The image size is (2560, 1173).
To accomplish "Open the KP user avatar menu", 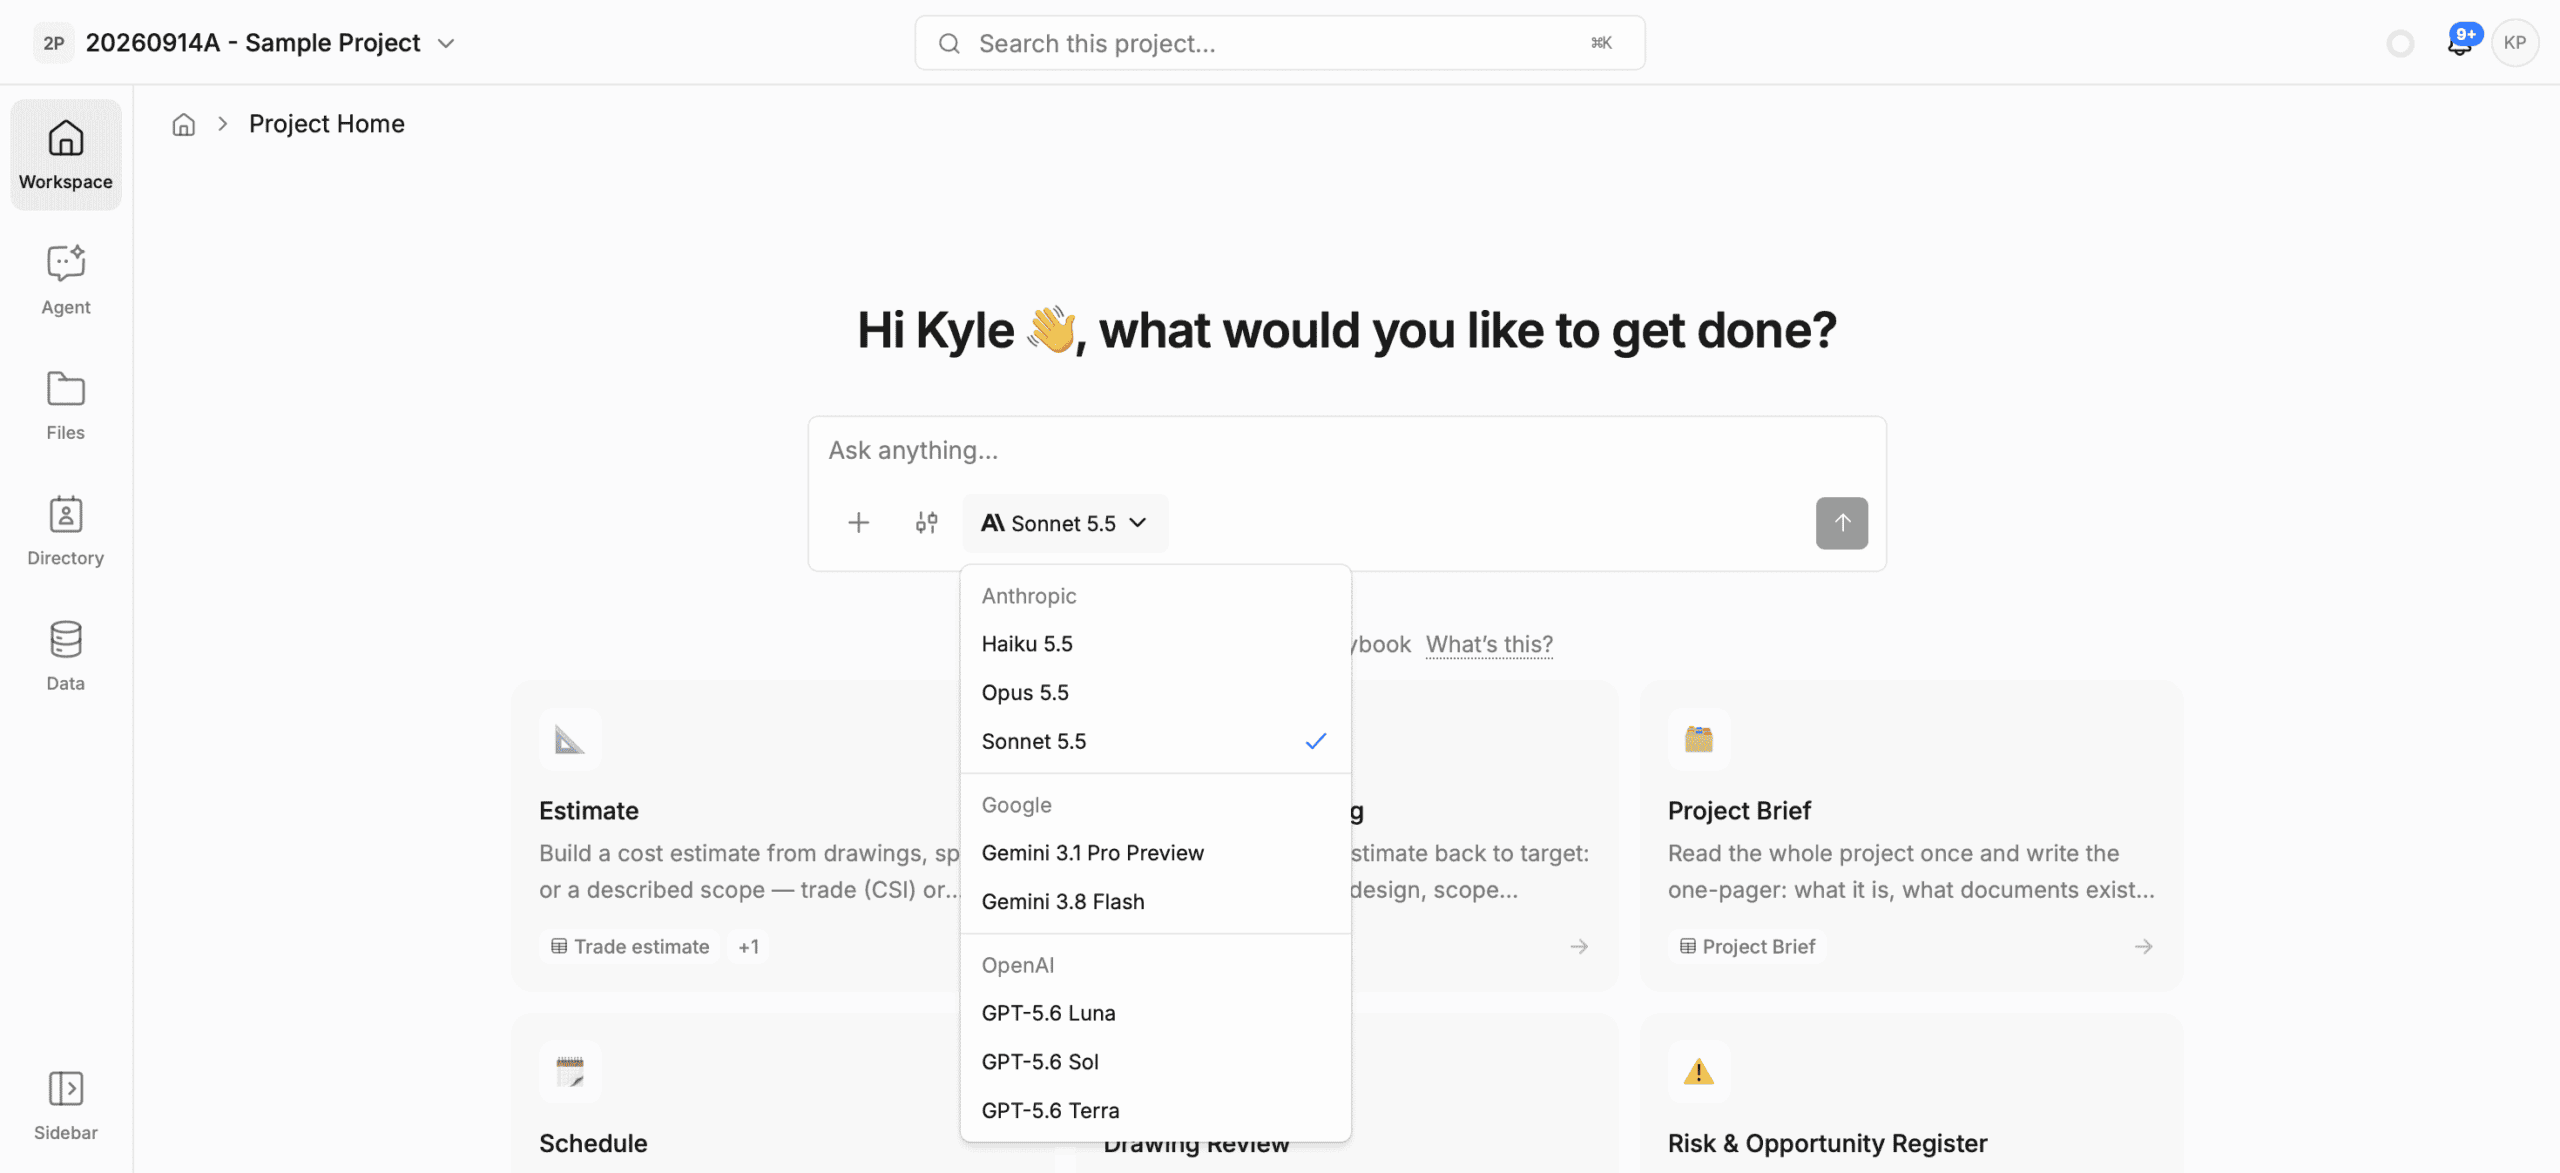I will point(2515,43).
